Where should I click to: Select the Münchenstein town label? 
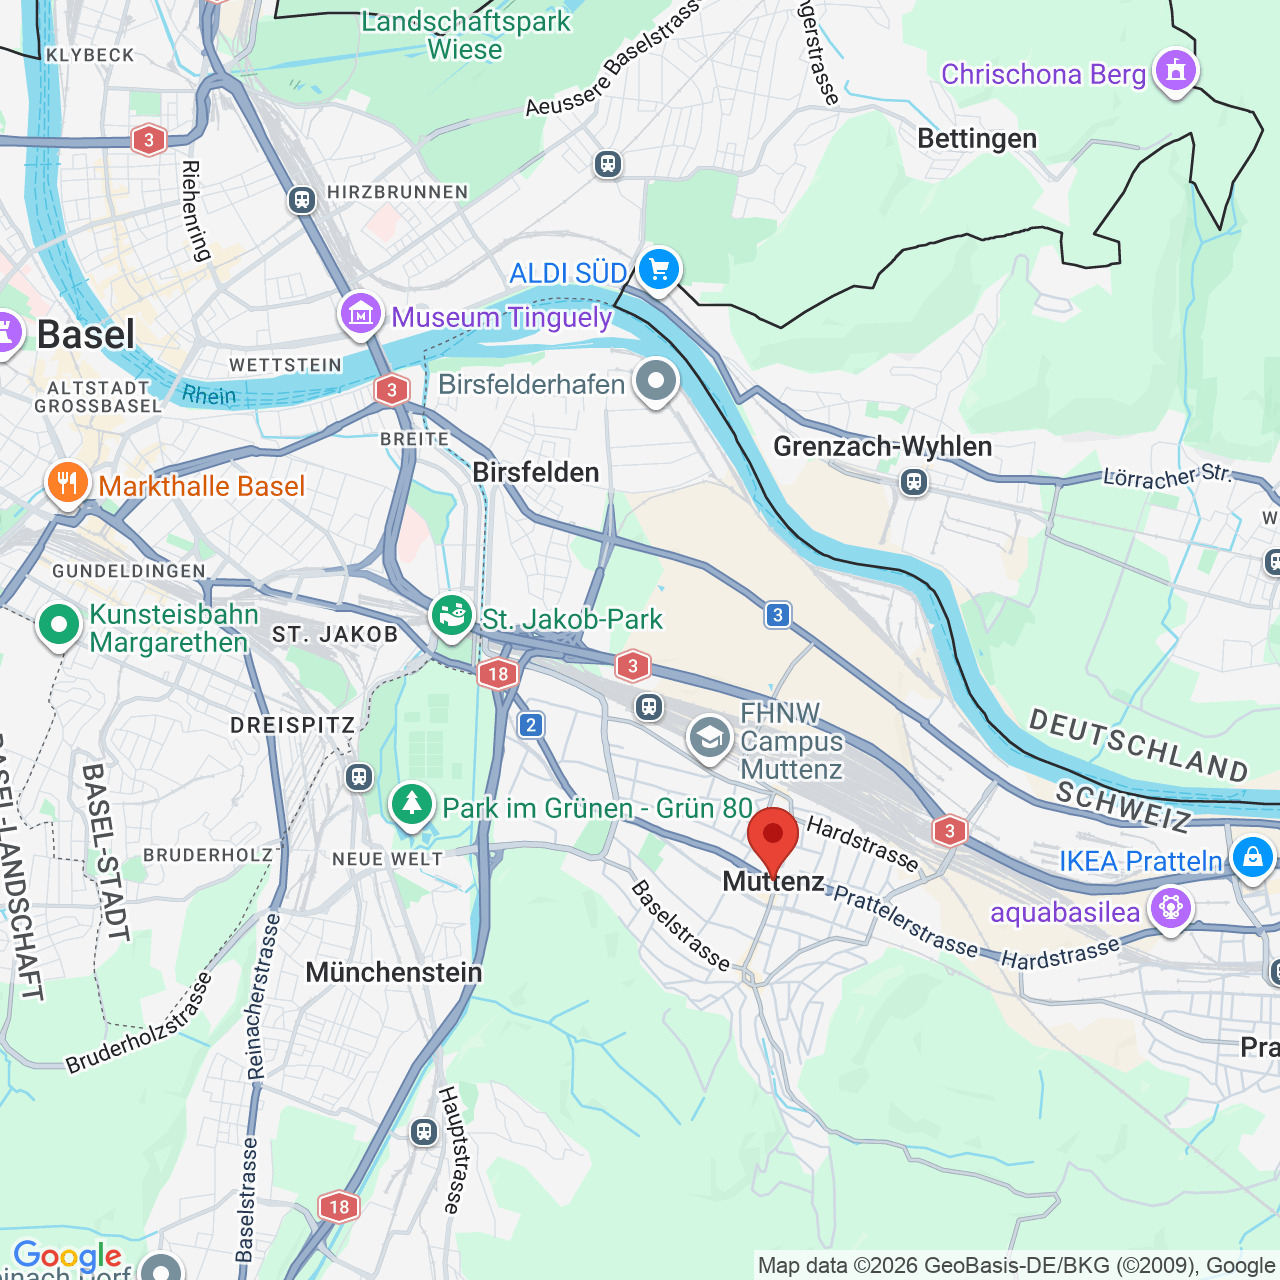click(x=394, y=972)
